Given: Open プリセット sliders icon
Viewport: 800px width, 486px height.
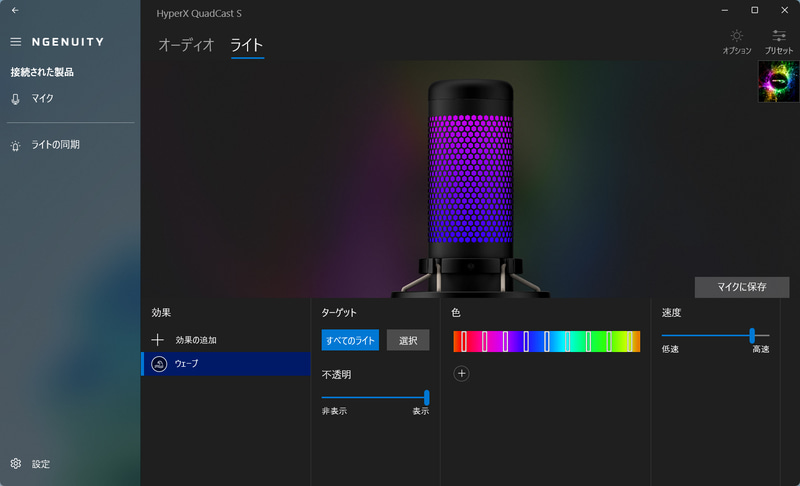Looking at the screenshot, I should (779, 36).
